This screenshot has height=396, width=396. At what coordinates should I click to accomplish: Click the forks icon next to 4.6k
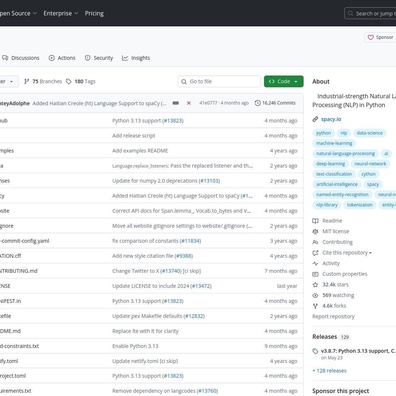(315, 306)
